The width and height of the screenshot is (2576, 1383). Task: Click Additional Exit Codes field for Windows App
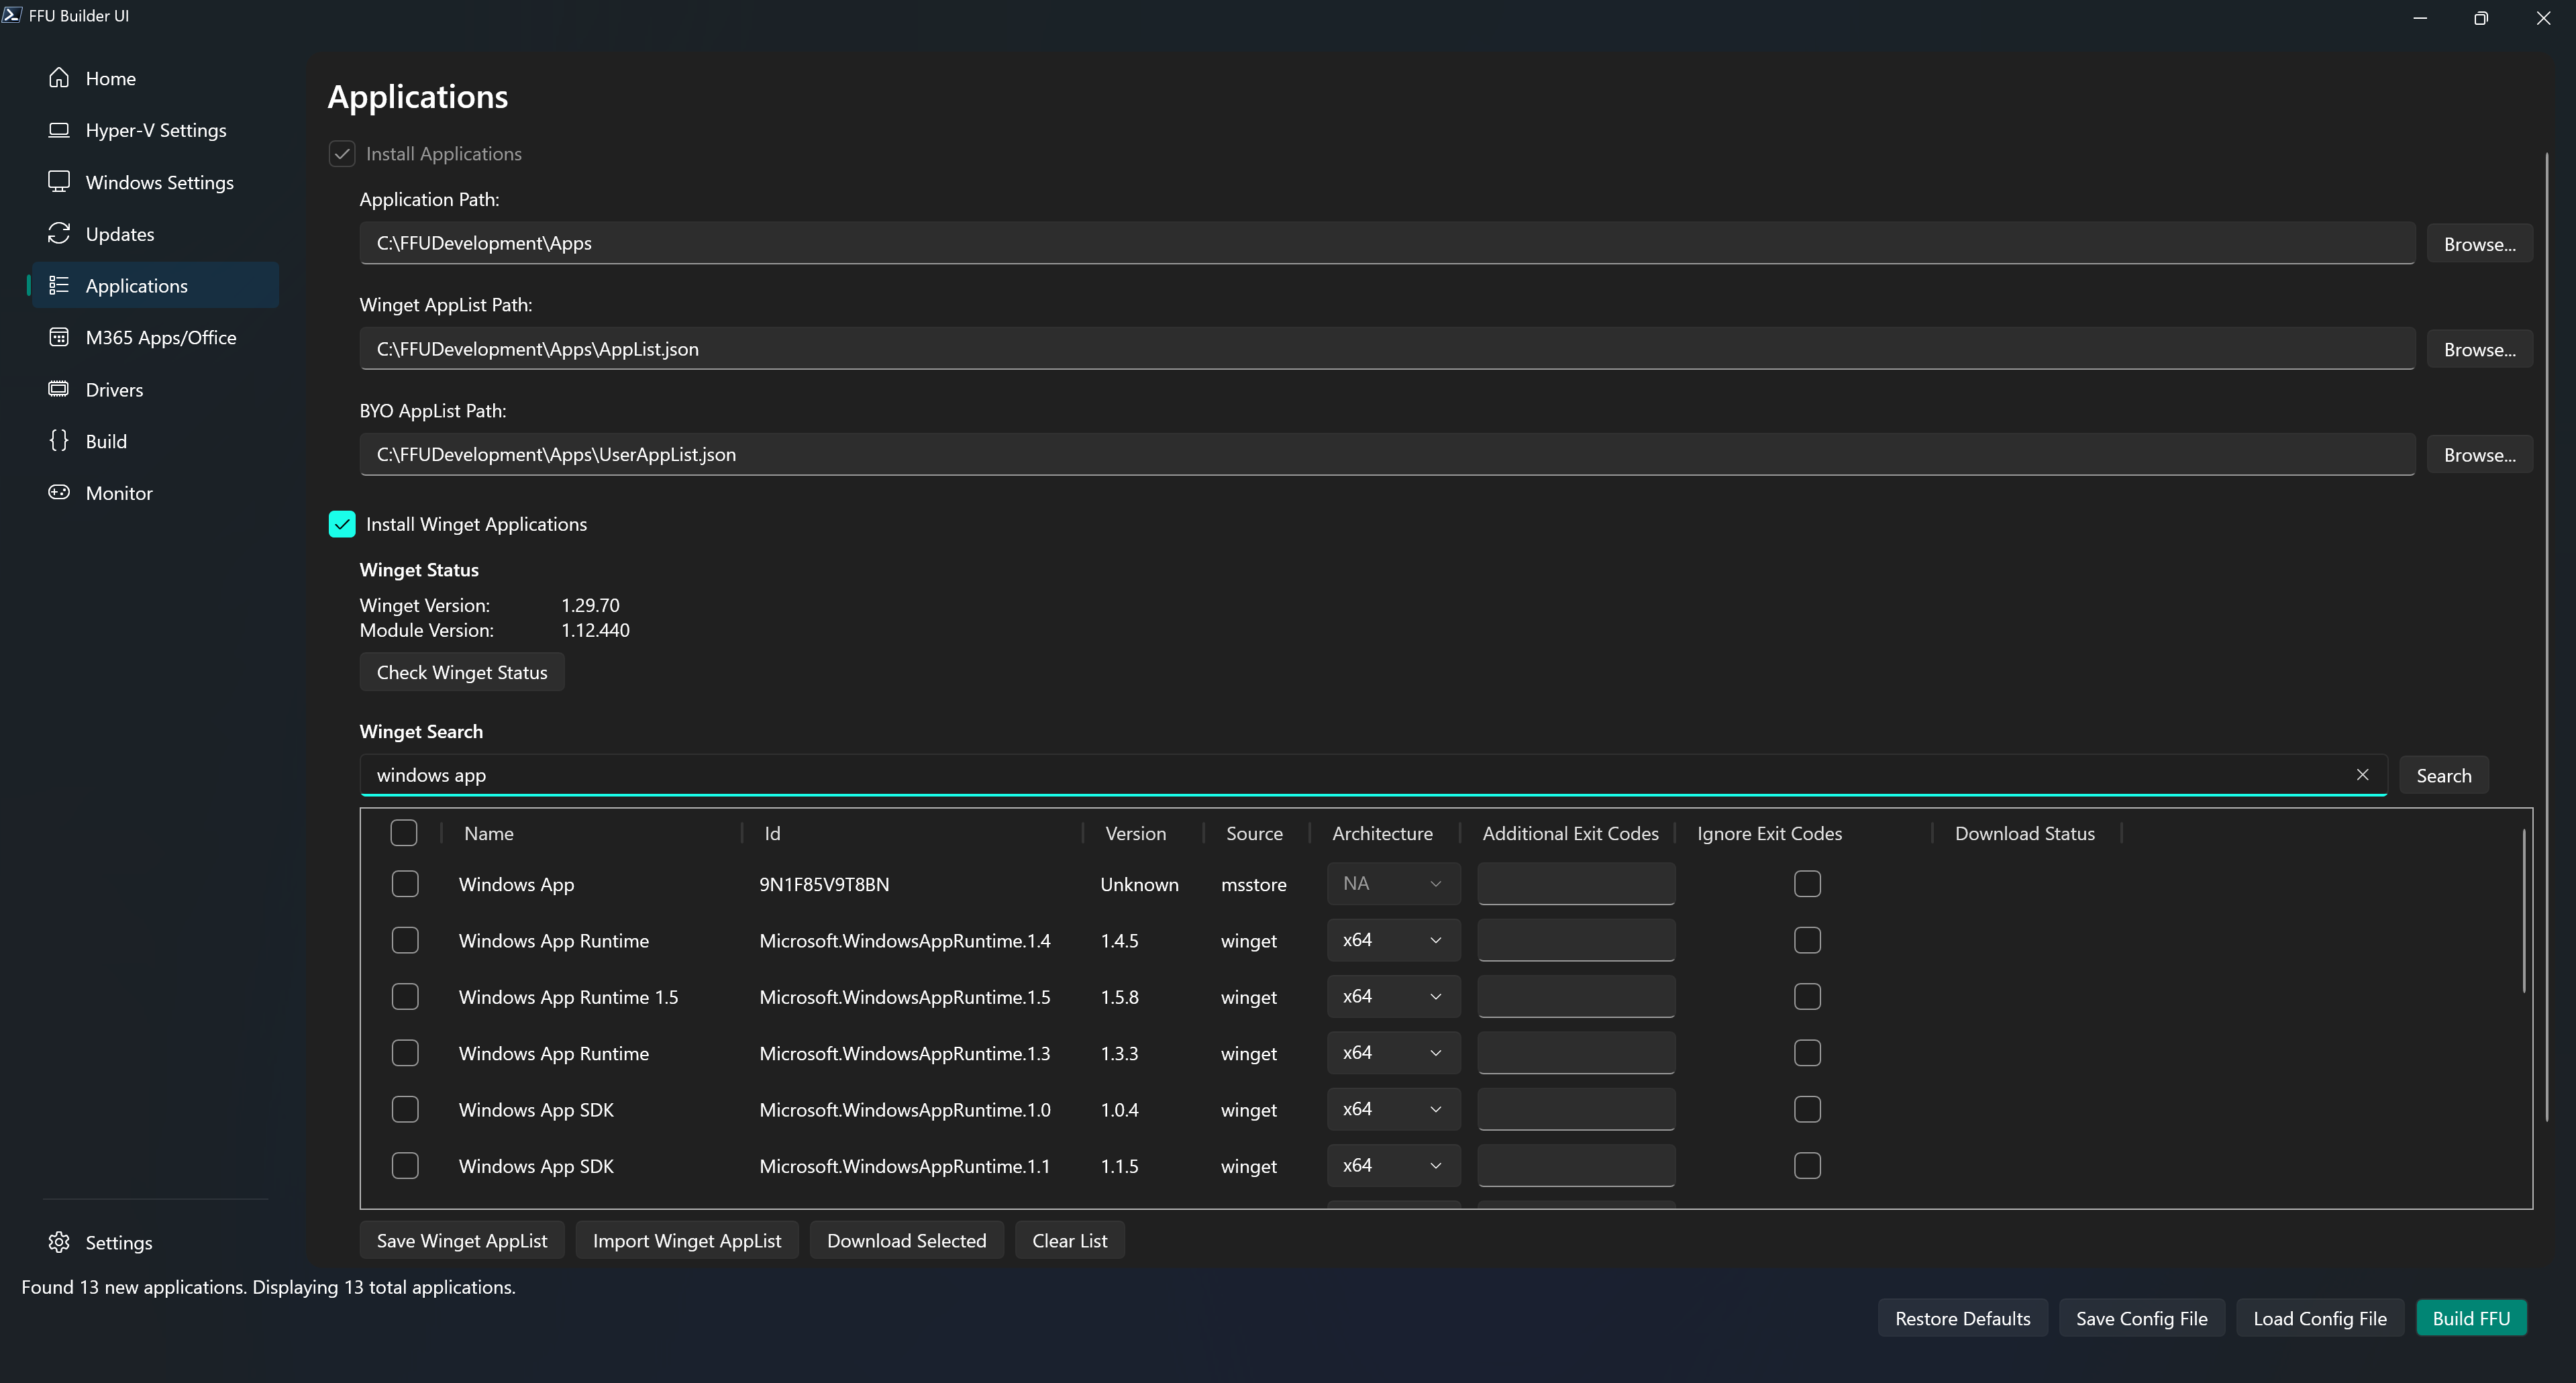tap(1576, 884)
